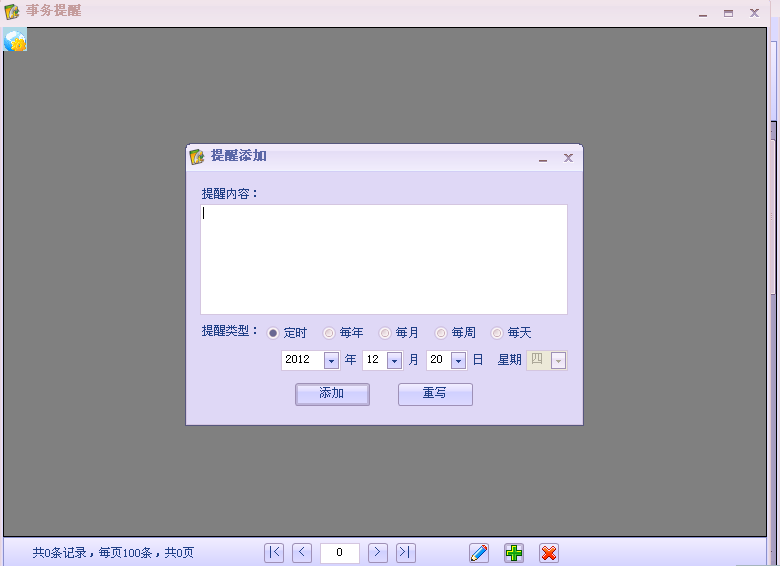Click the pencil edit icon in bottom toolbar
Viewport: 780px width, 566px height.
click(479, 553)
